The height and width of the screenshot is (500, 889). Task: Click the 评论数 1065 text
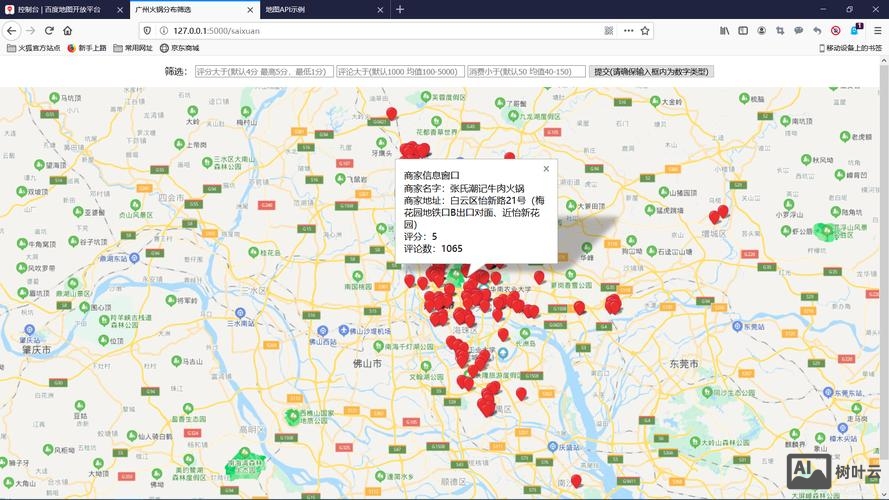[x=433, y=248]
